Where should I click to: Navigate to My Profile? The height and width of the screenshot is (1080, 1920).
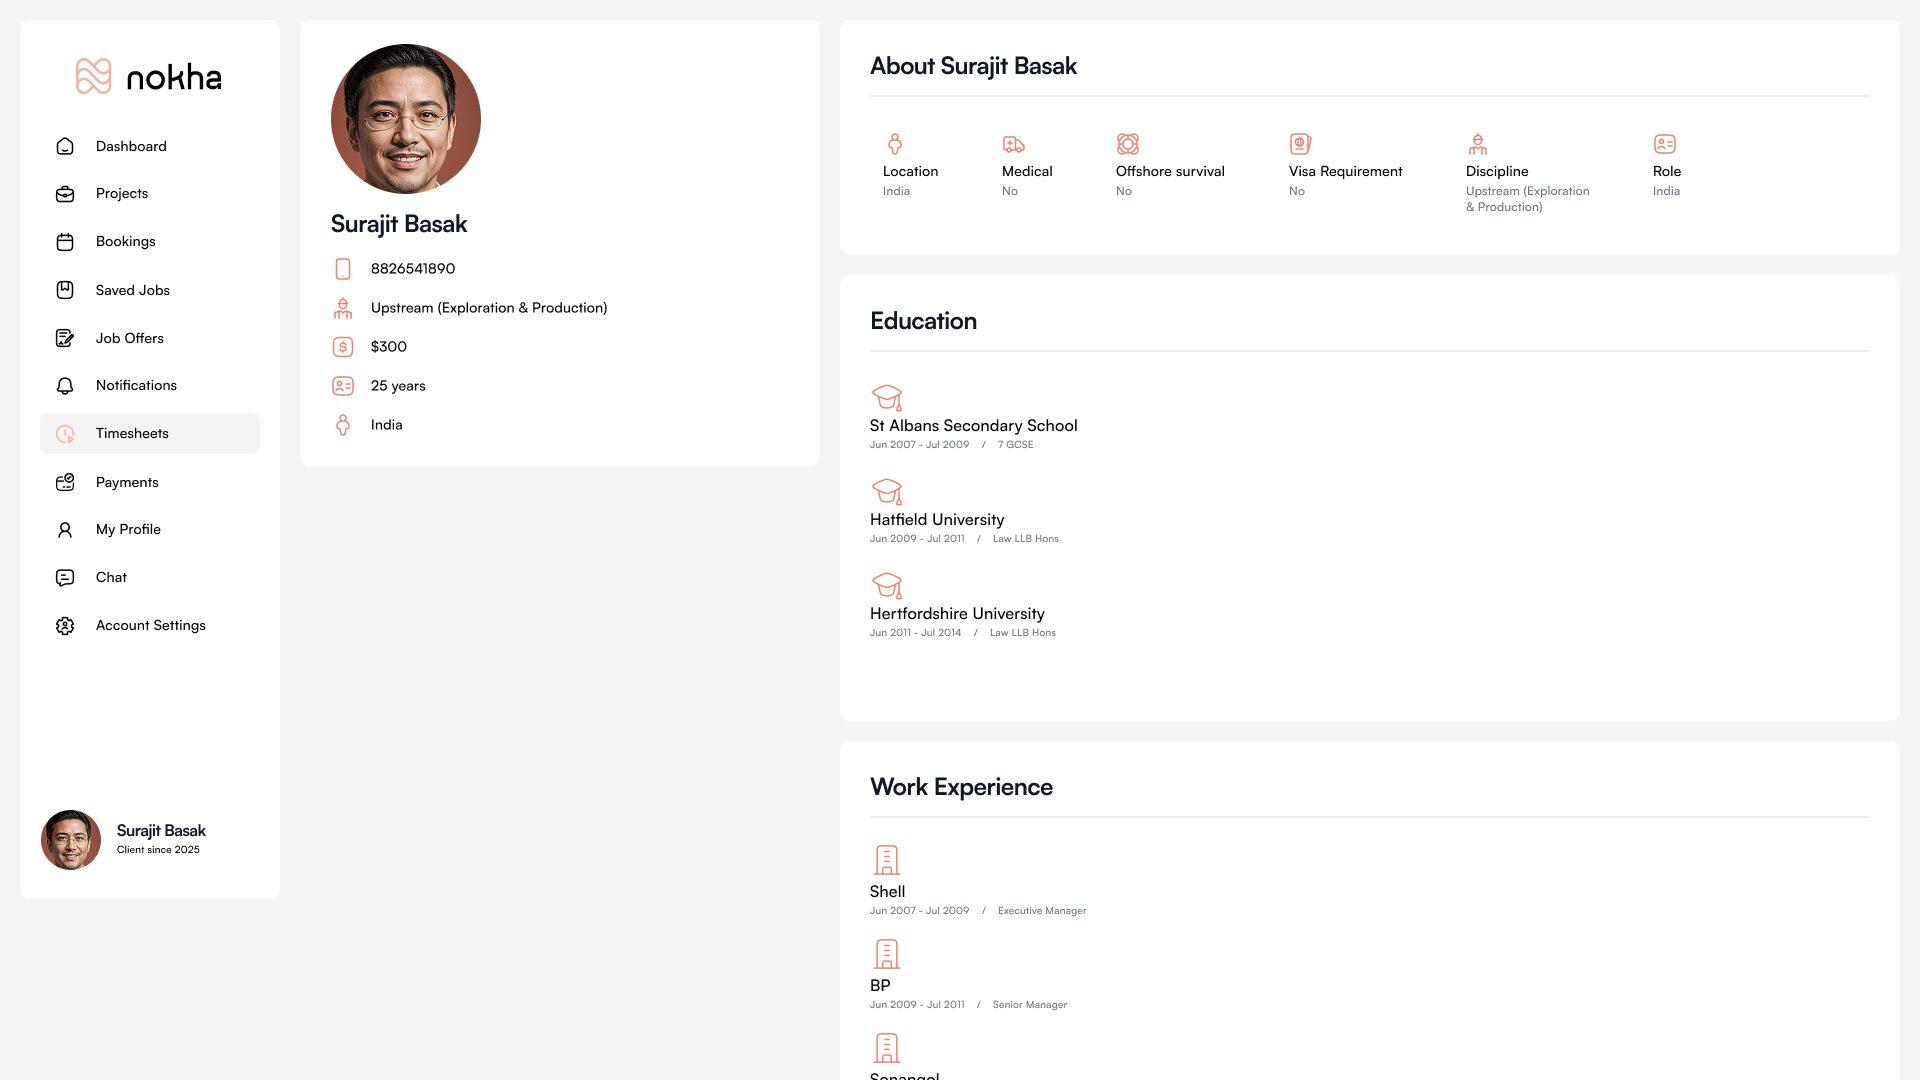[128, 529]
